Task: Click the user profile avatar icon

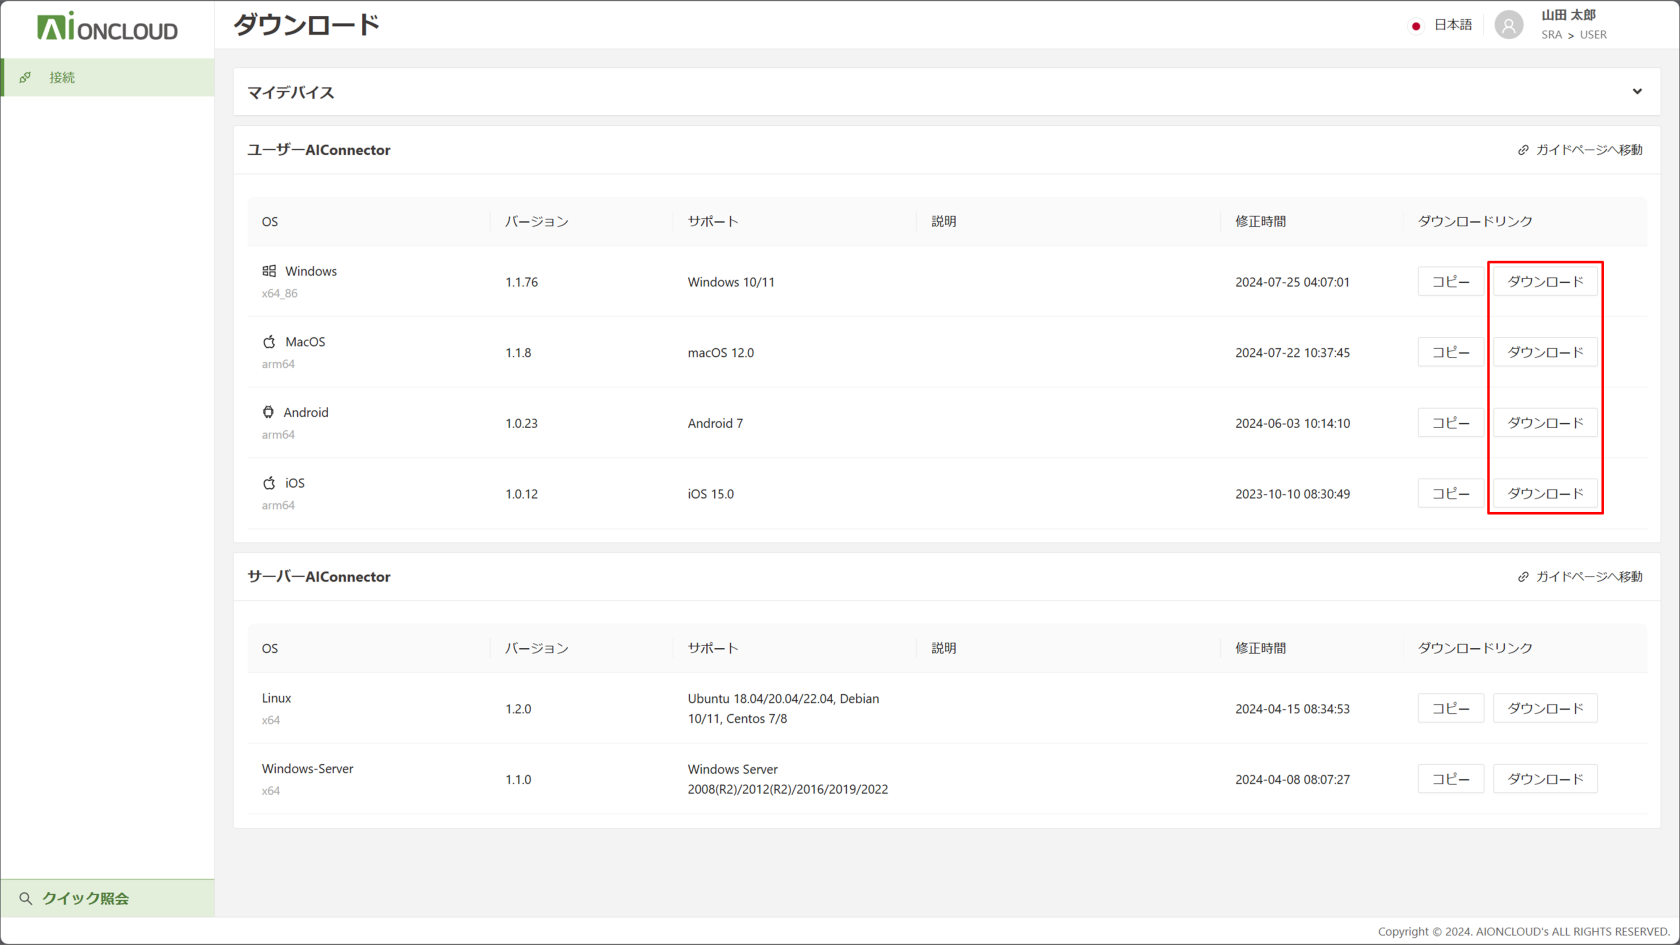Action: [x=1508, y=25]
